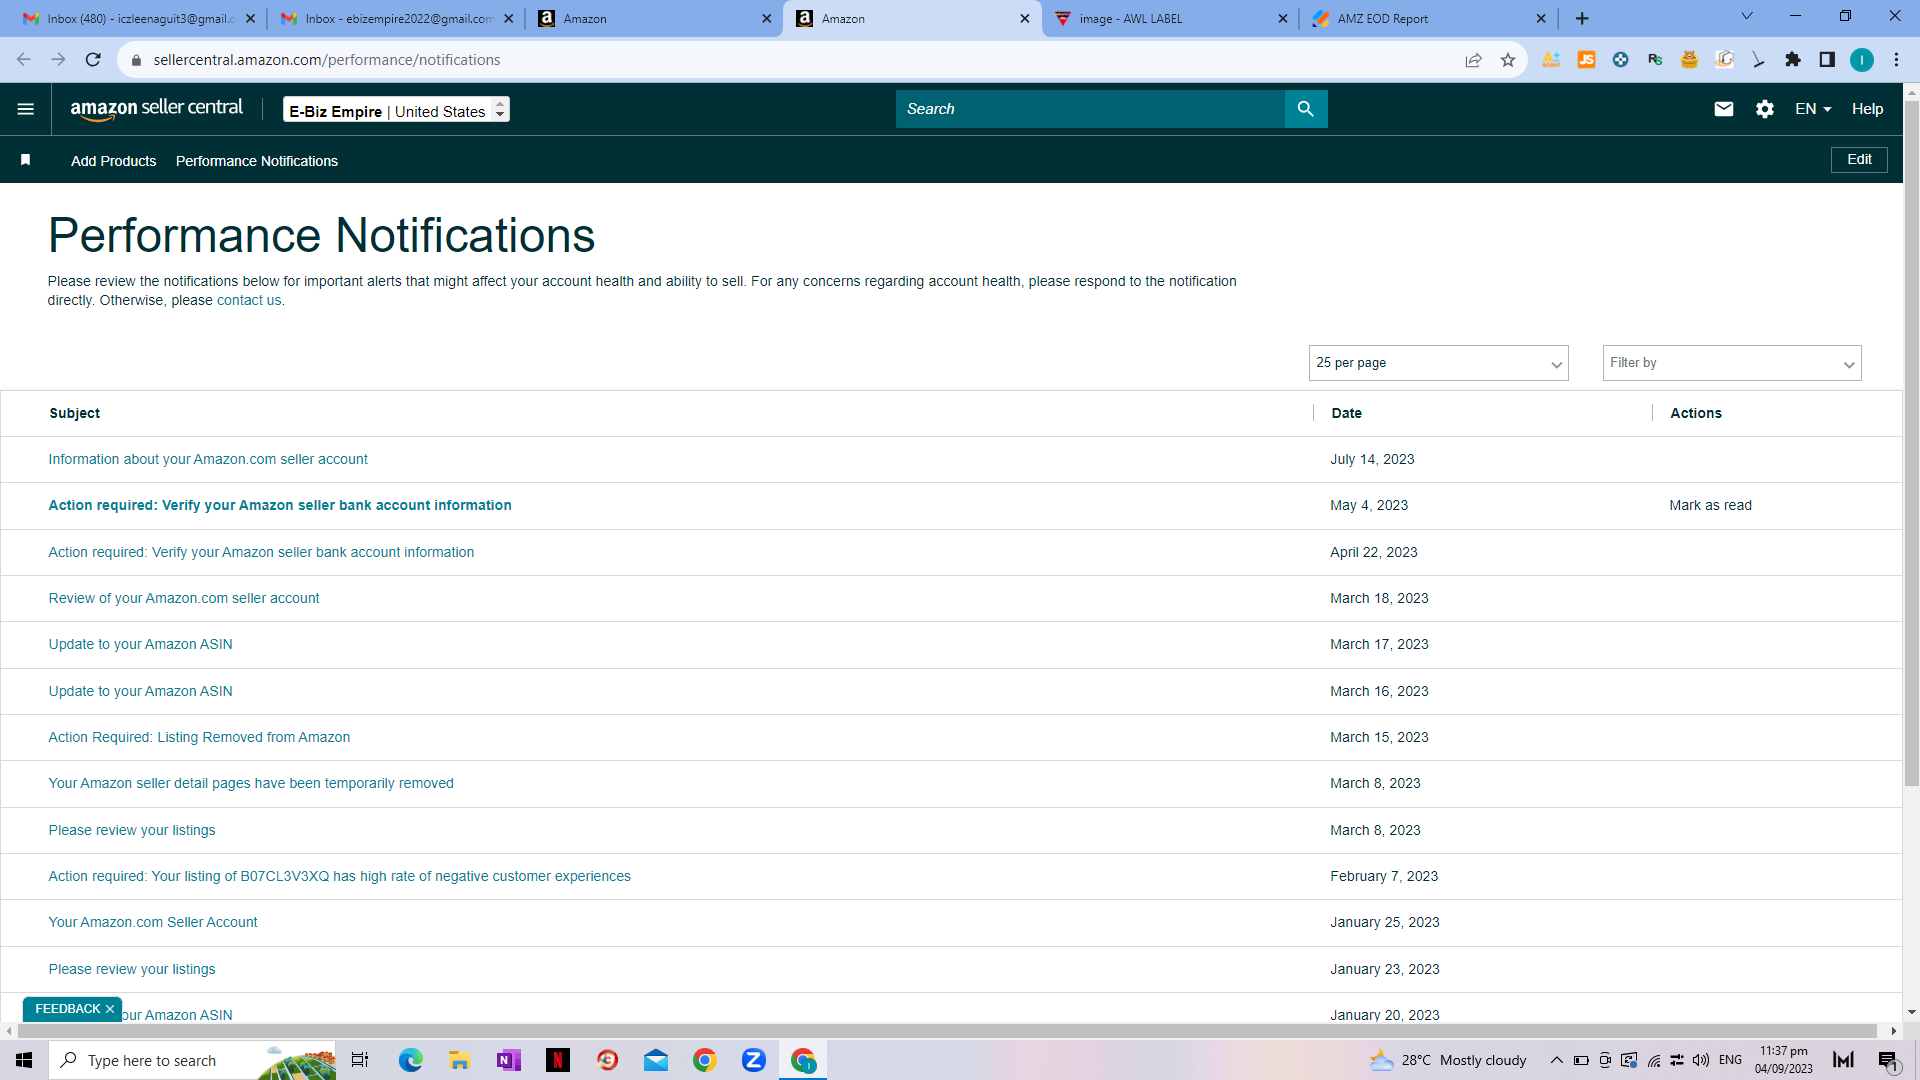This screenshot has height=1080, width=1920.
Task: Open the Chrome tab search chevron
Action: pyautogui.click(x=1747, y=16)
